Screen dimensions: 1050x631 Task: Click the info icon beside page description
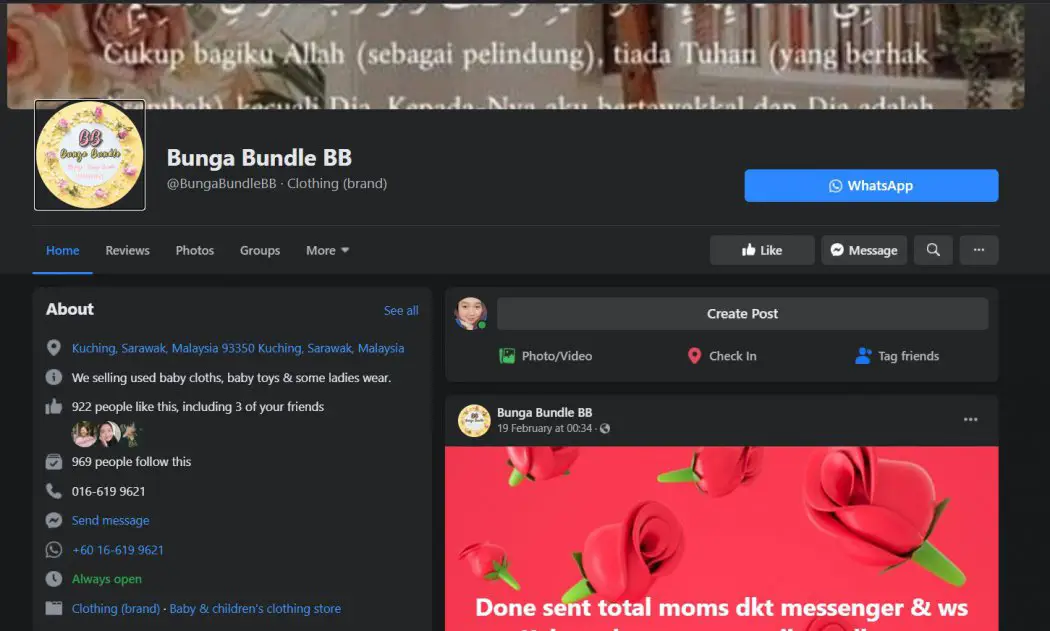pos(54,377)
